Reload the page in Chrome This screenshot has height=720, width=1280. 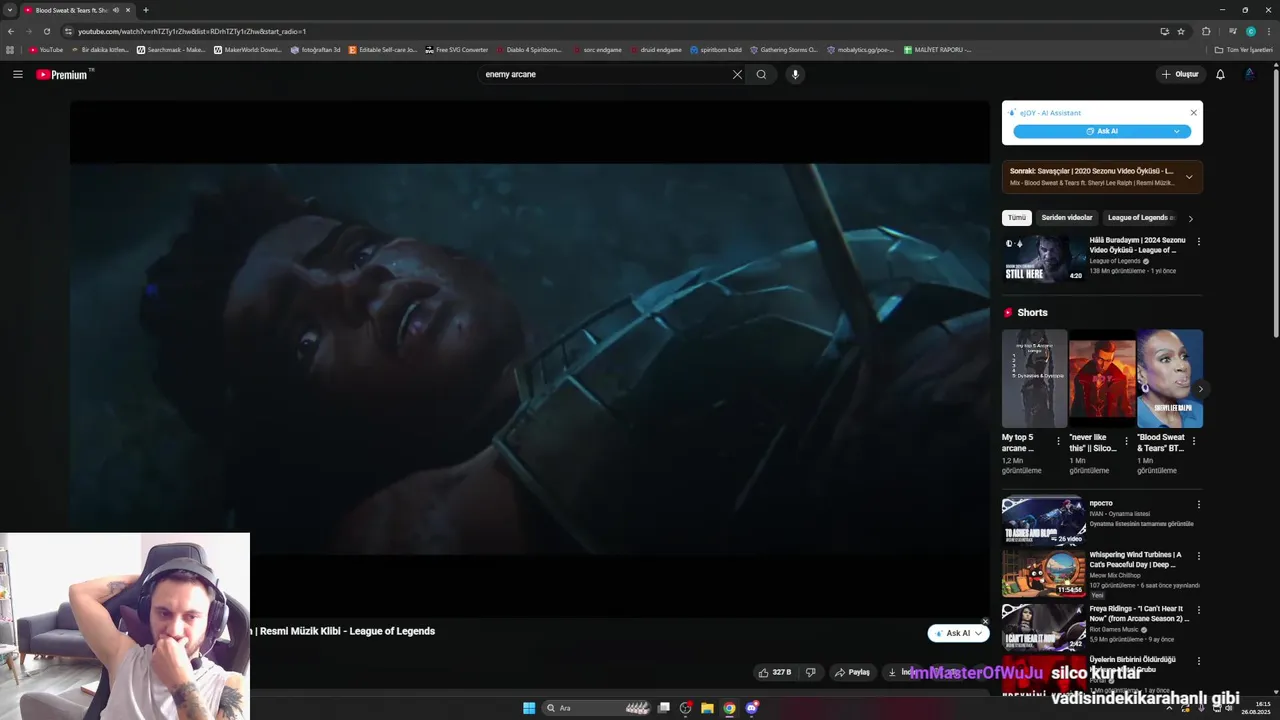pos(47,31)
